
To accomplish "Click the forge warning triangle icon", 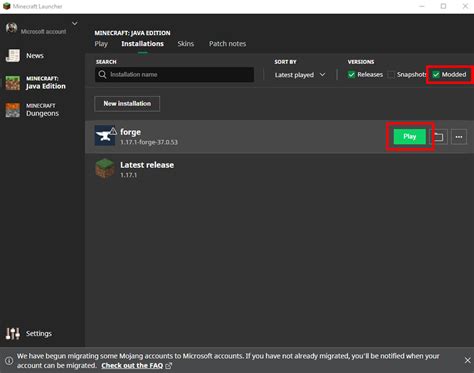I will point(114,131).
